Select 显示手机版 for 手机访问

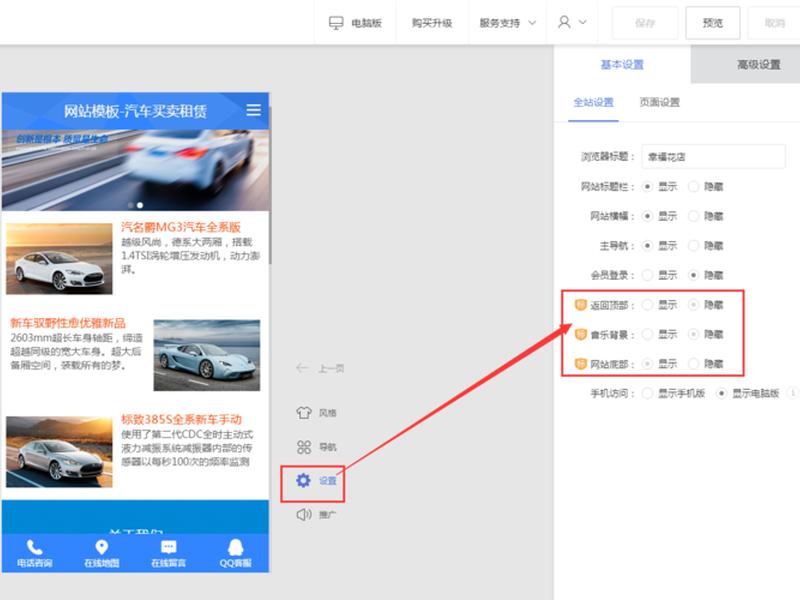point(647,393)
